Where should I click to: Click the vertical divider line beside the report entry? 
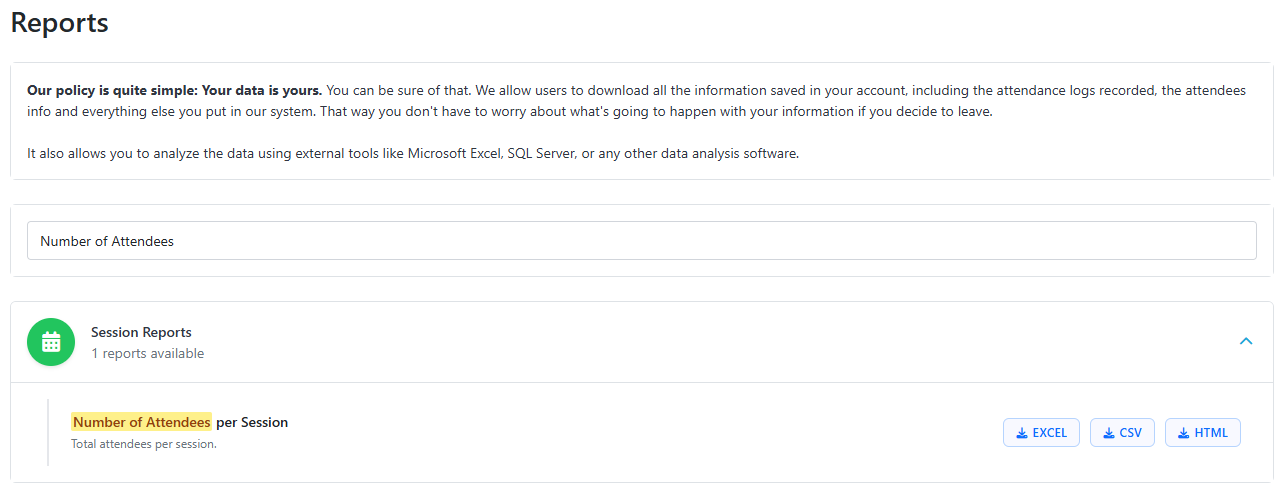click(x=48, y=432)
